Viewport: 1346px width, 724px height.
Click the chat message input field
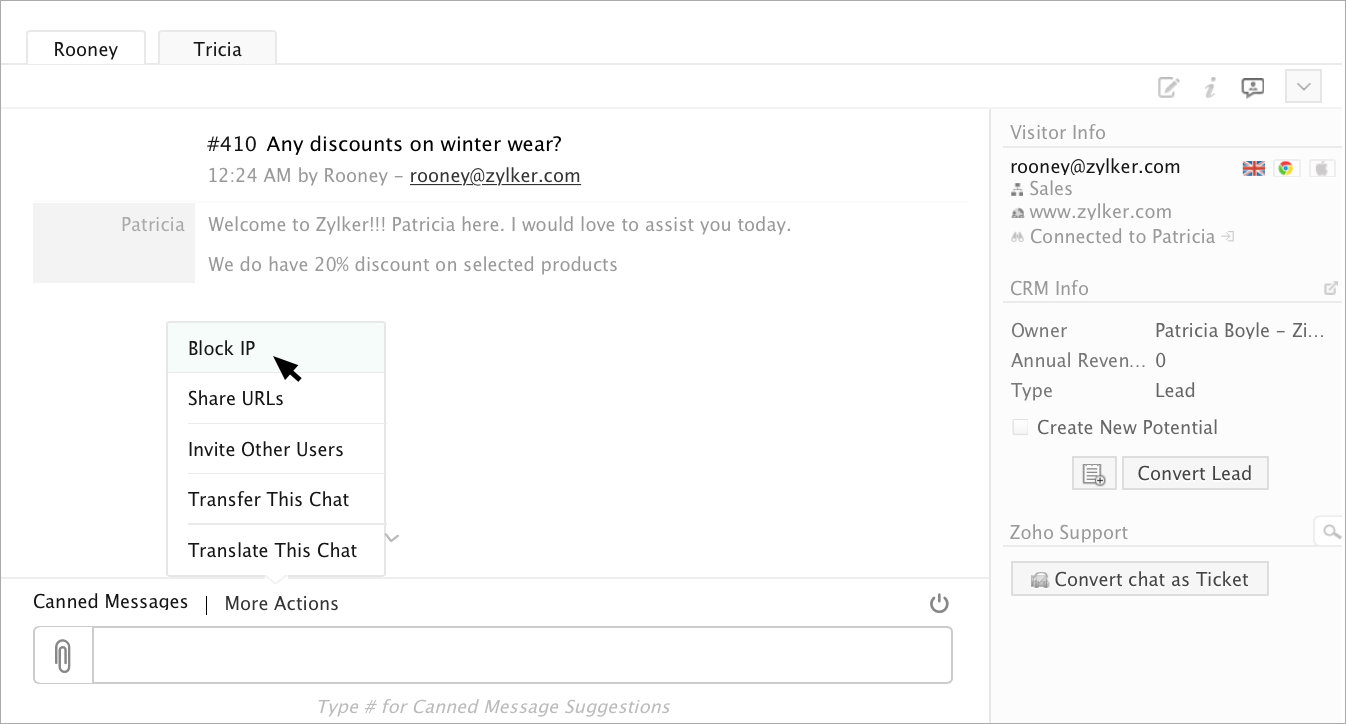tap(522, 656)
